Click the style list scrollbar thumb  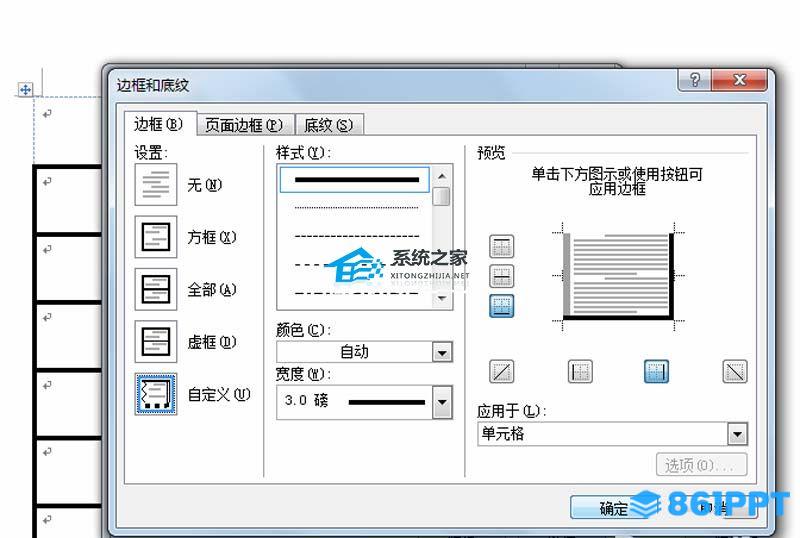click(x=442, y=197)
